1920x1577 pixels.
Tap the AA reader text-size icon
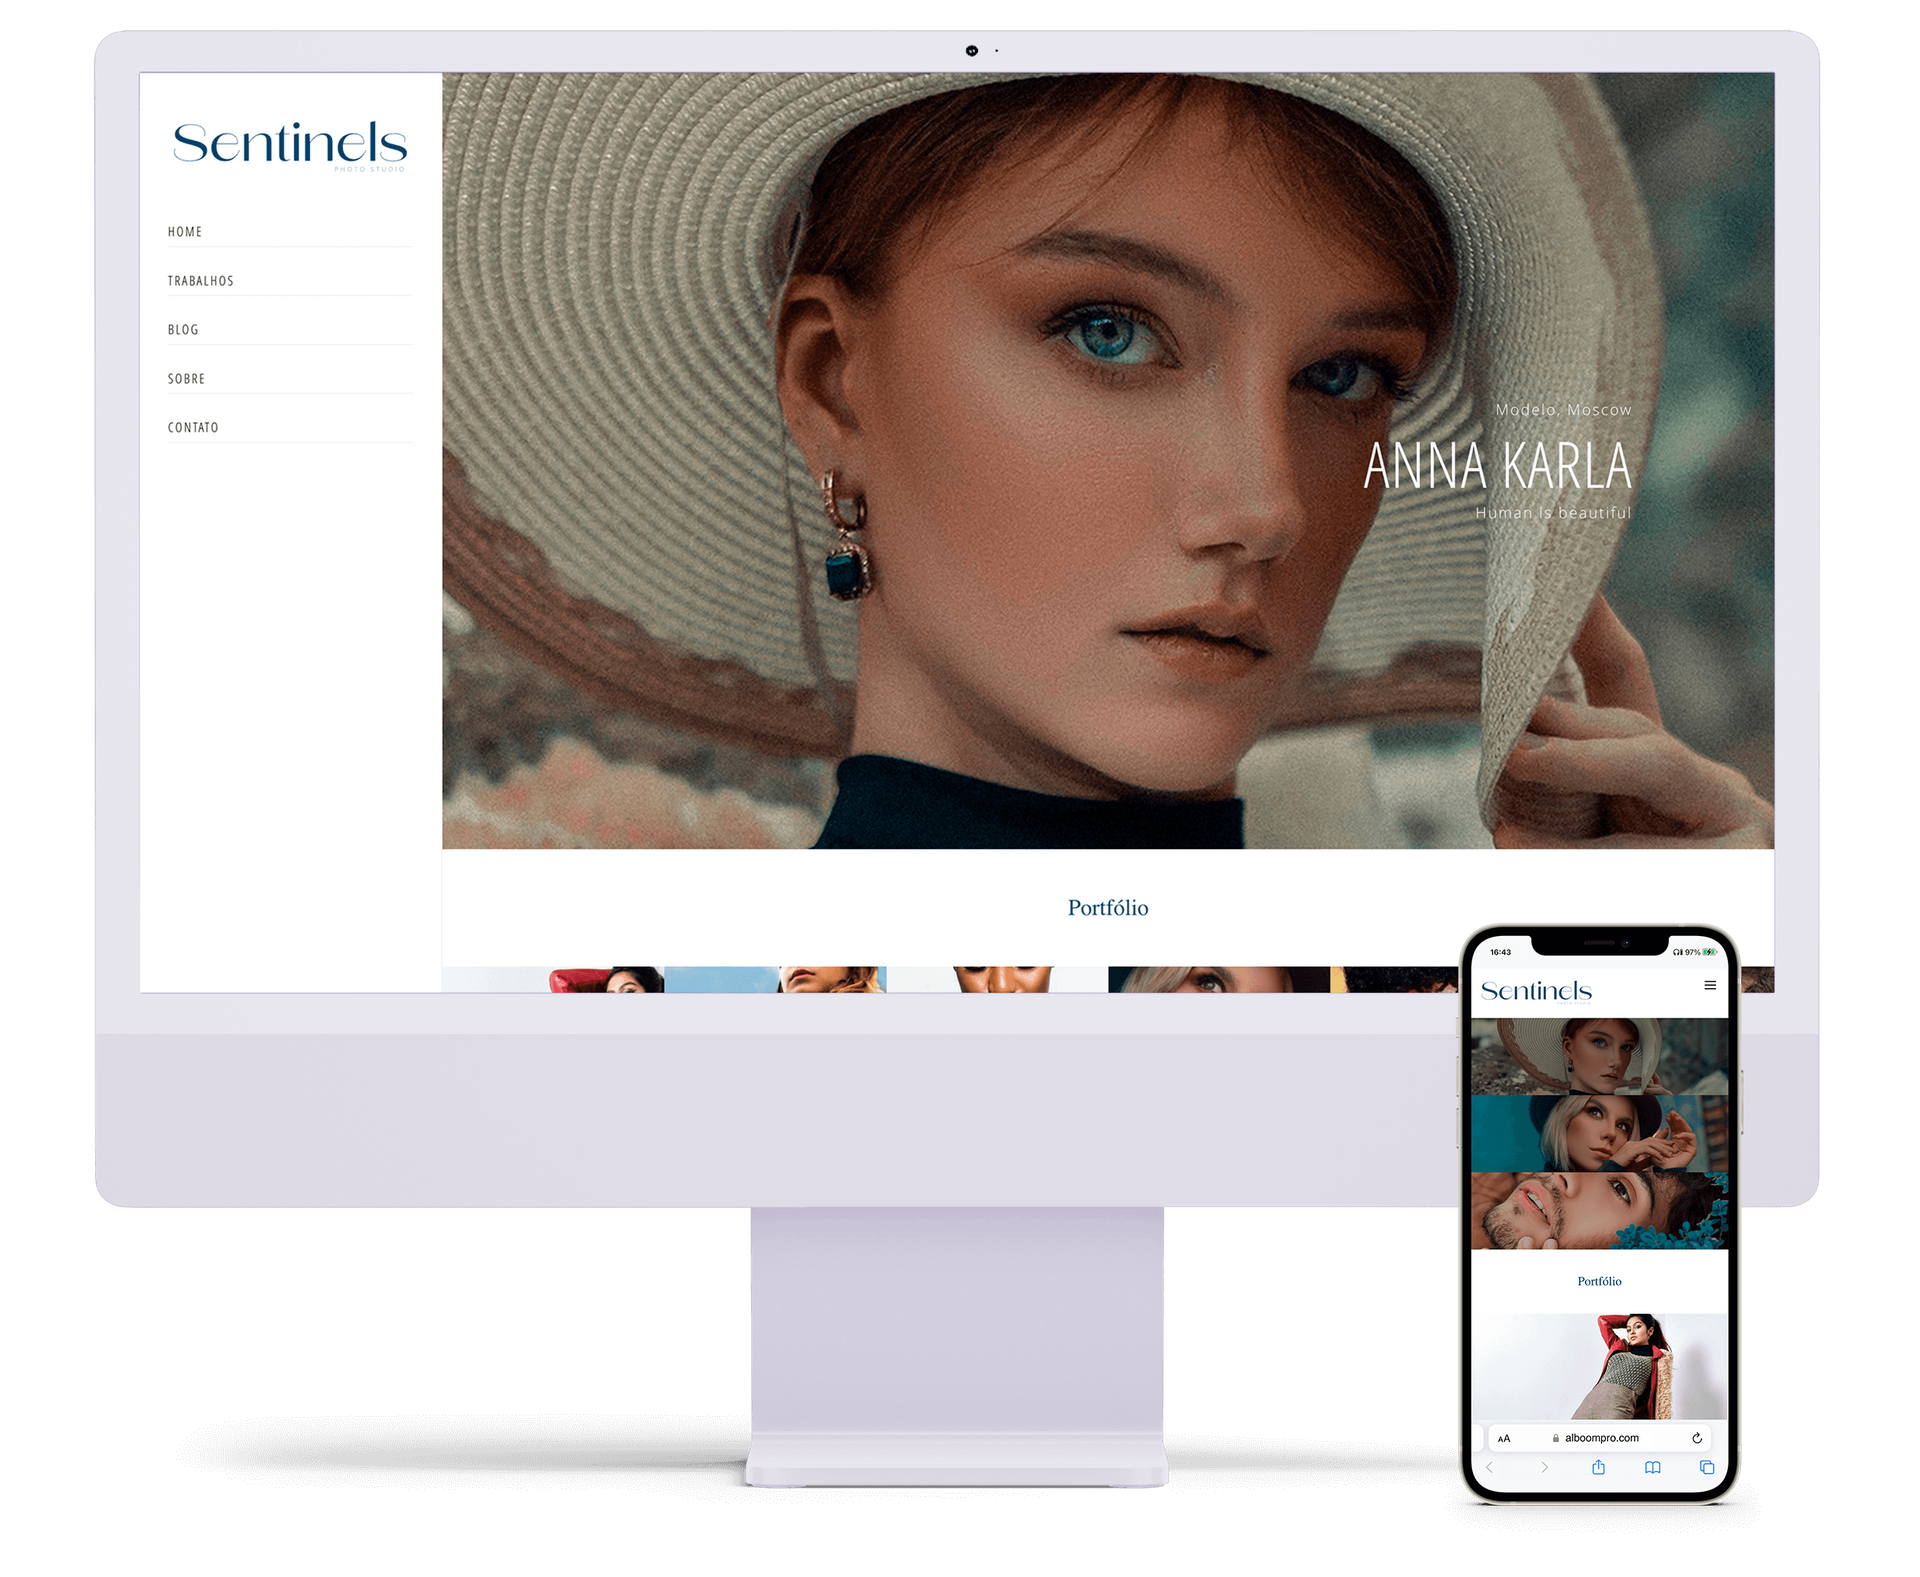coord(1504,1438)
